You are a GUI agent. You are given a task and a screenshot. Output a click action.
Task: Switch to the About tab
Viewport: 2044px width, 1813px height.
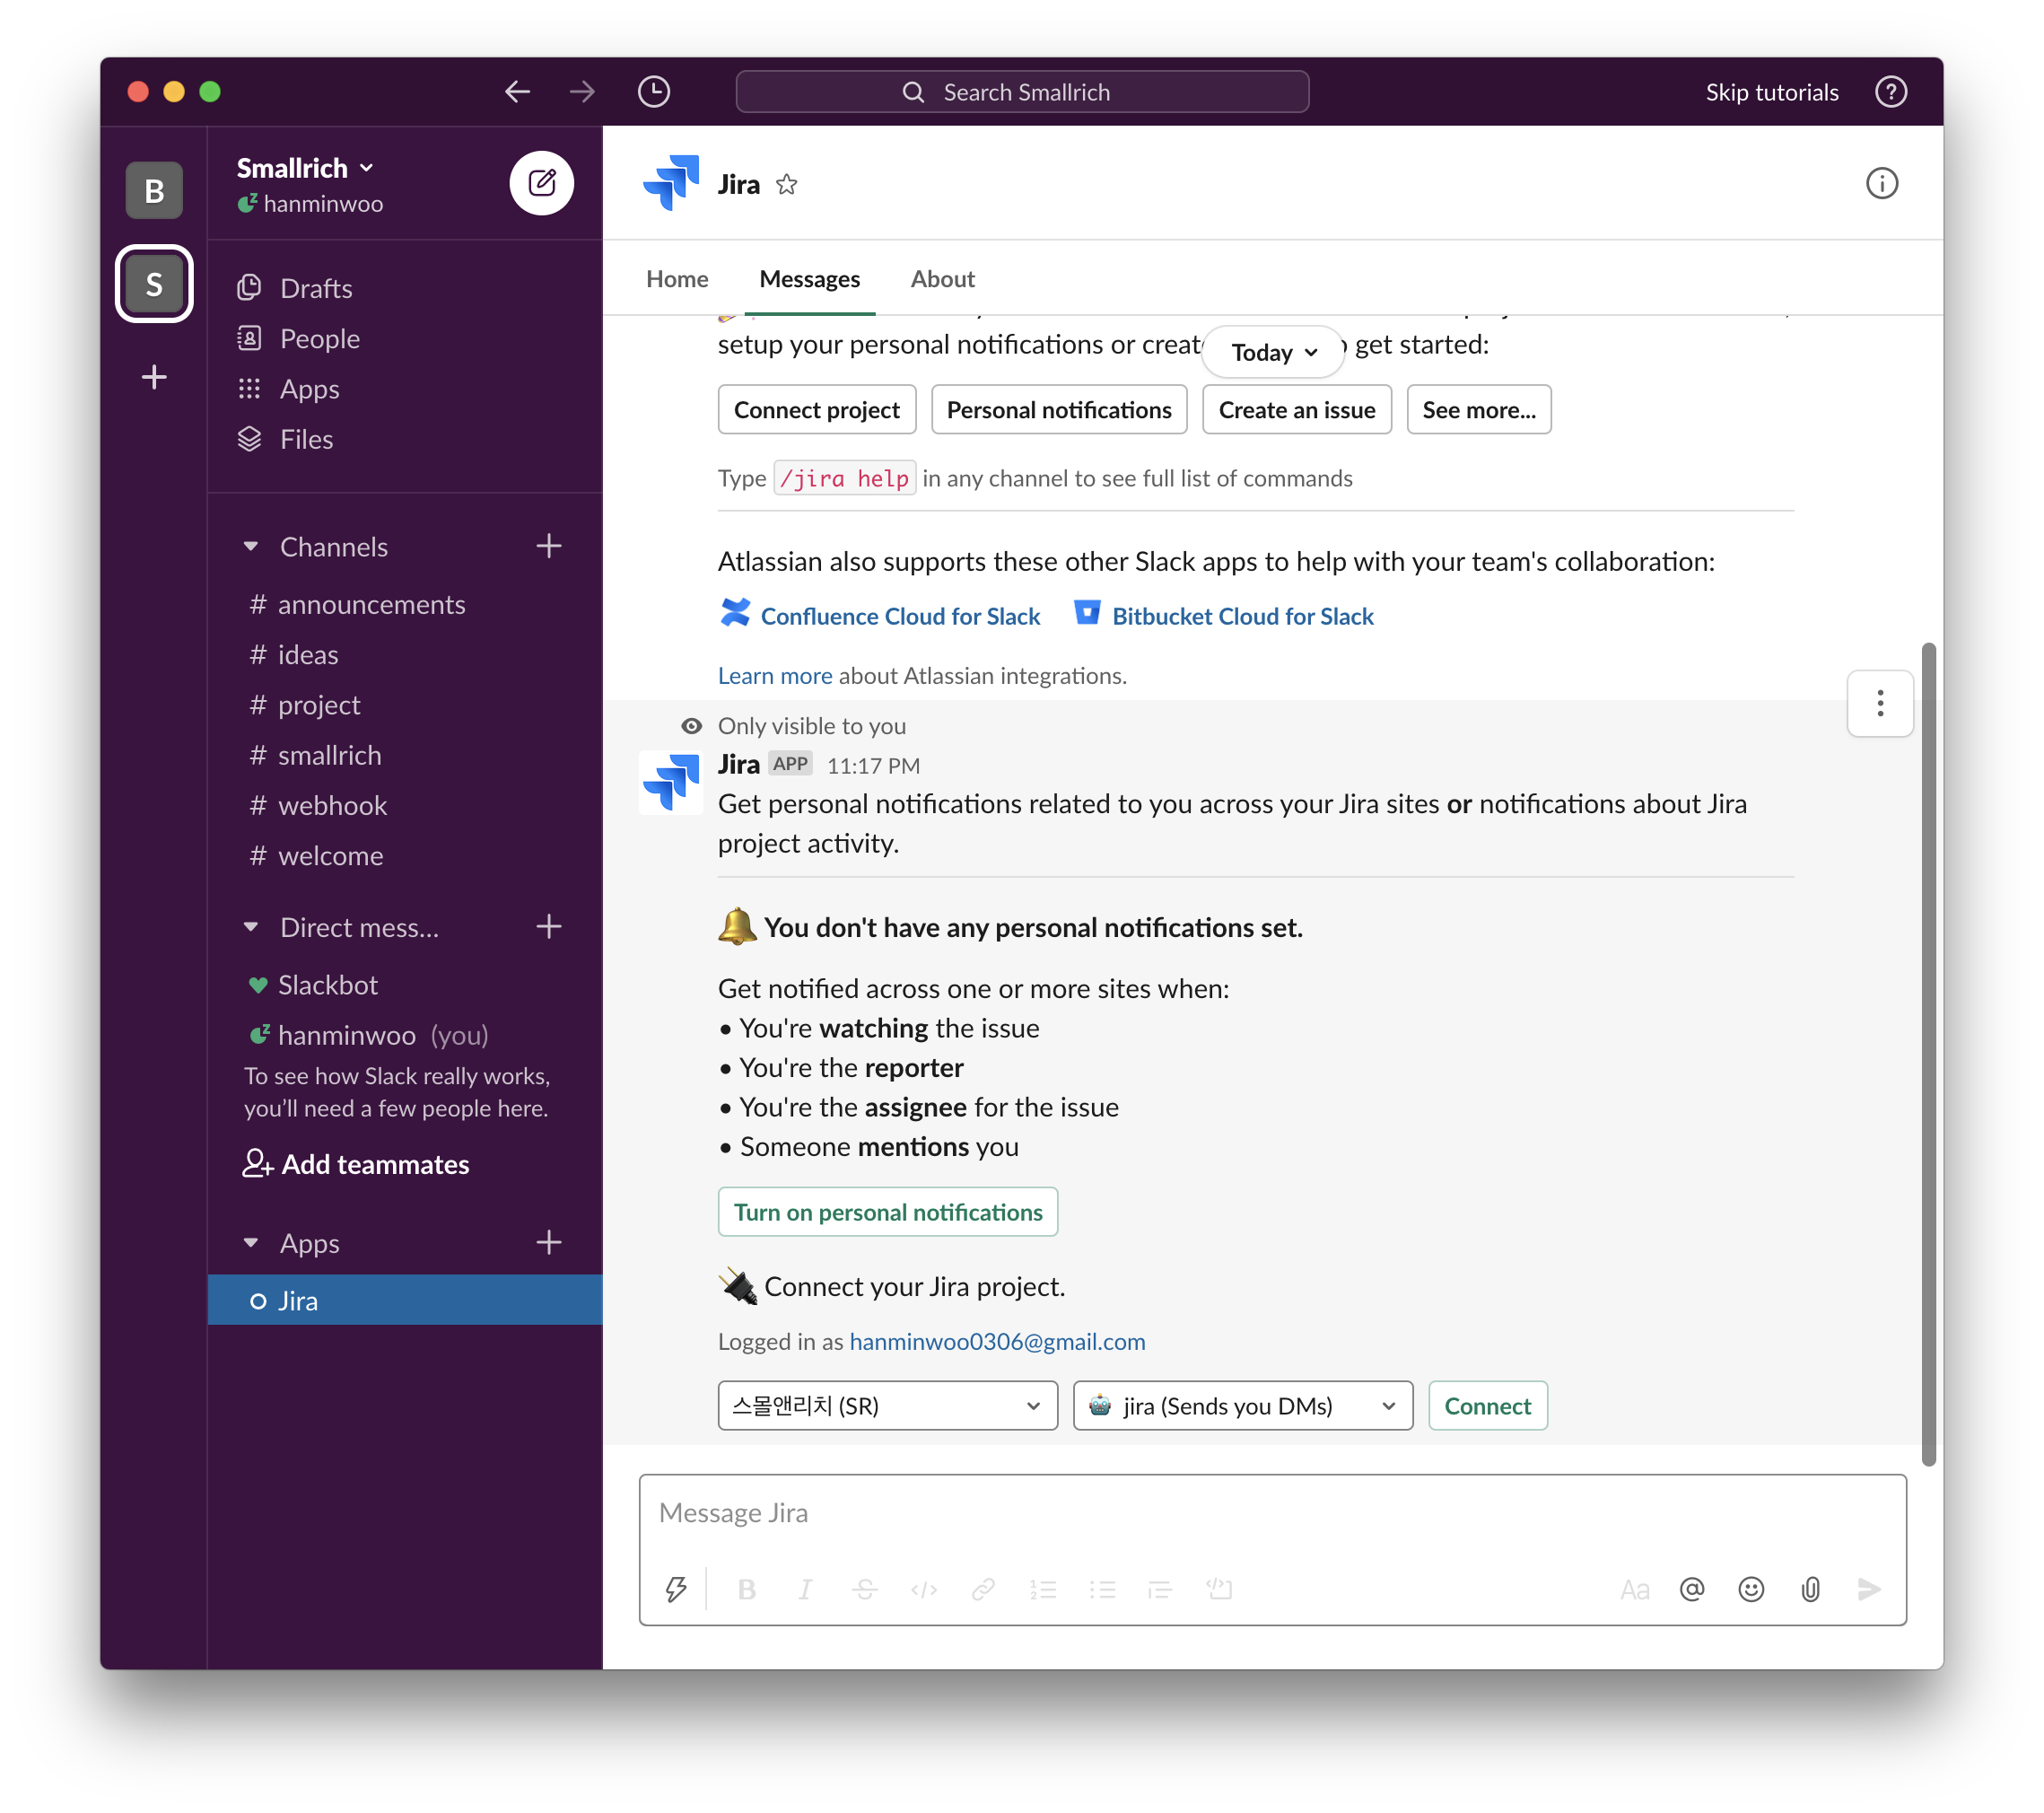pos(942,279)
